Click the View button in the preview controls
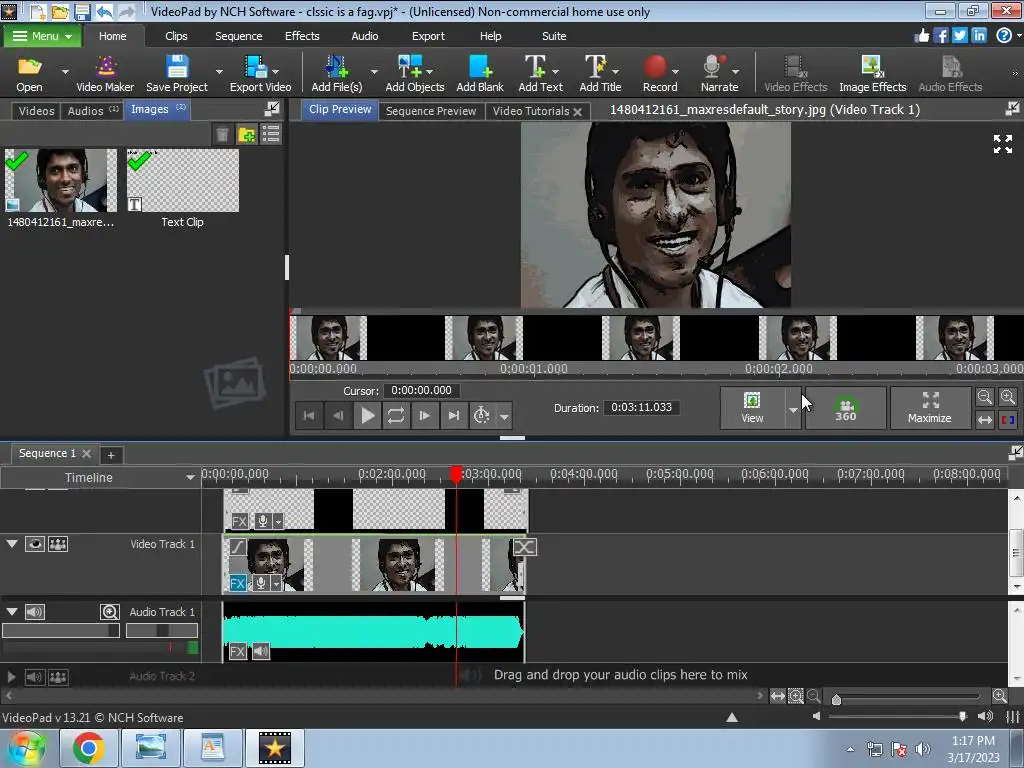 coord(752,408)
